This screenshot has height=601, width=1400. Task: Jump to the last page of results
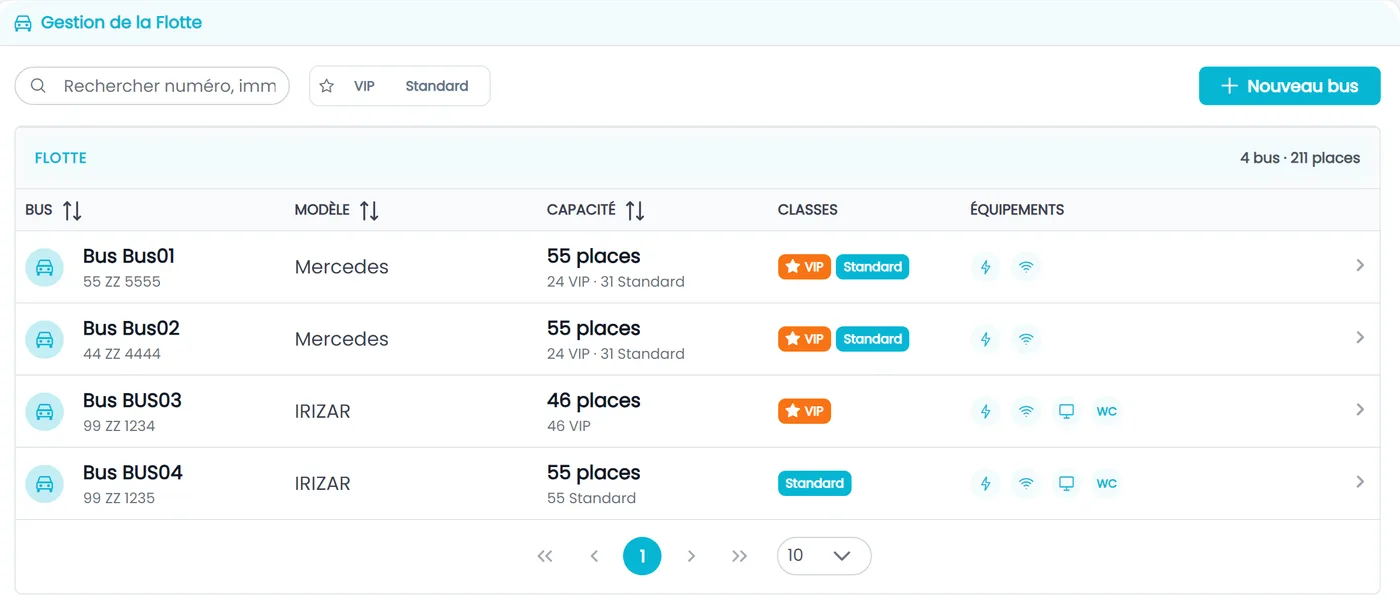pos(740,556)
